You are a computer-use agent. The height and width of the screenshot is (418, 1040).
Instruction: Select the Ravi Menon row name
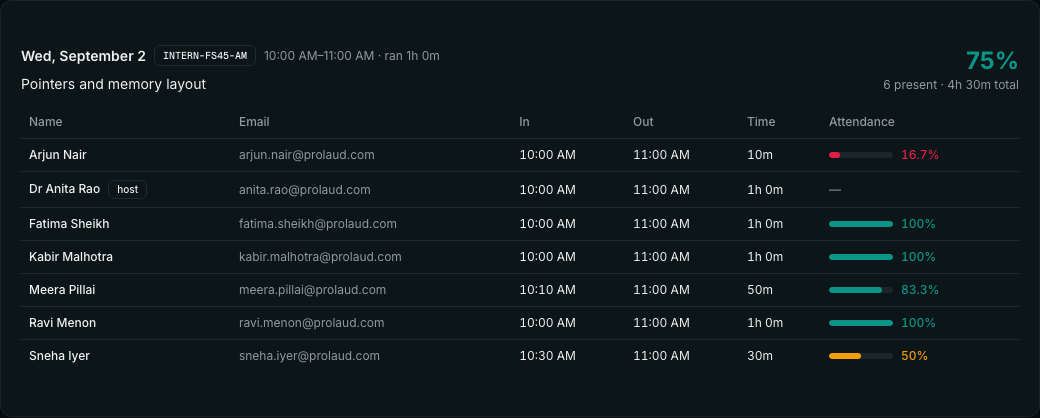[62, 323]
